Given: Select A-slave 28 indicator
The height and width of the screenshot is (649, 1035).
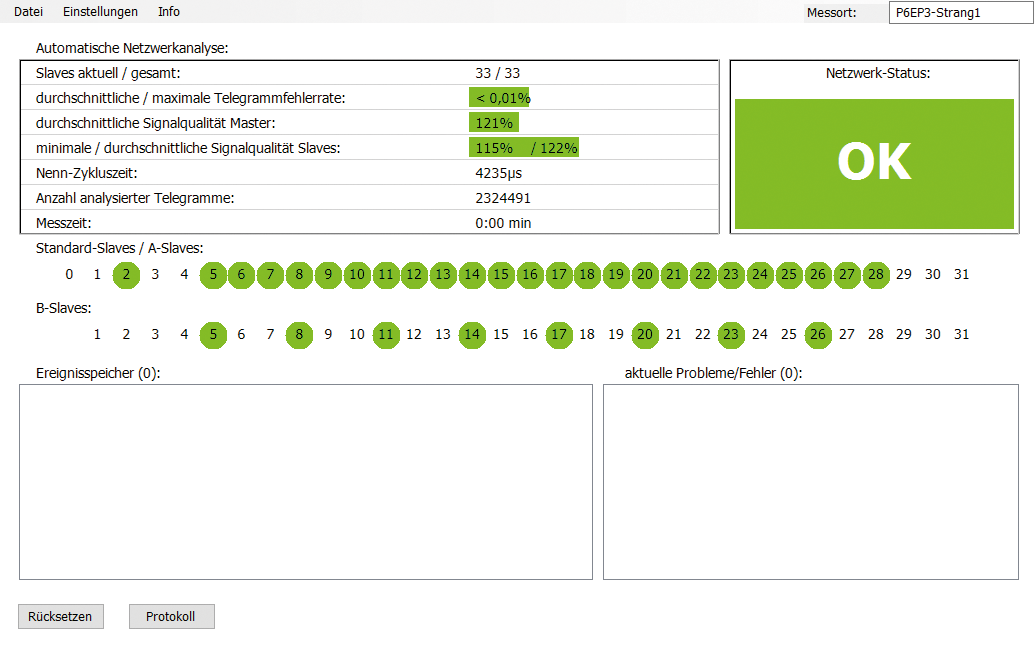Looking at the screenshot, I should click(875, 275).
